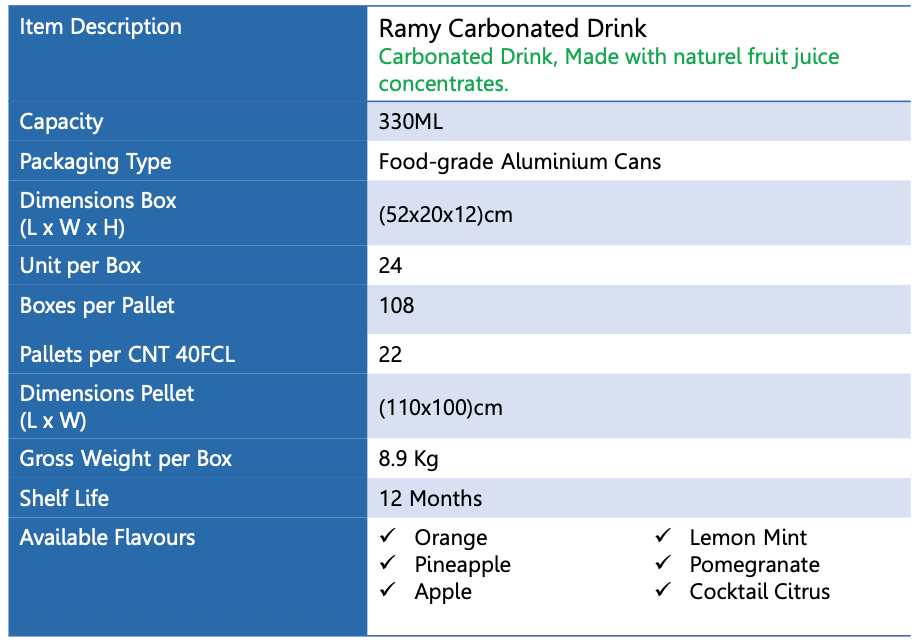
Task: Click the Food-grade Aluminium Cans cell
Action: tap(519, 162)
